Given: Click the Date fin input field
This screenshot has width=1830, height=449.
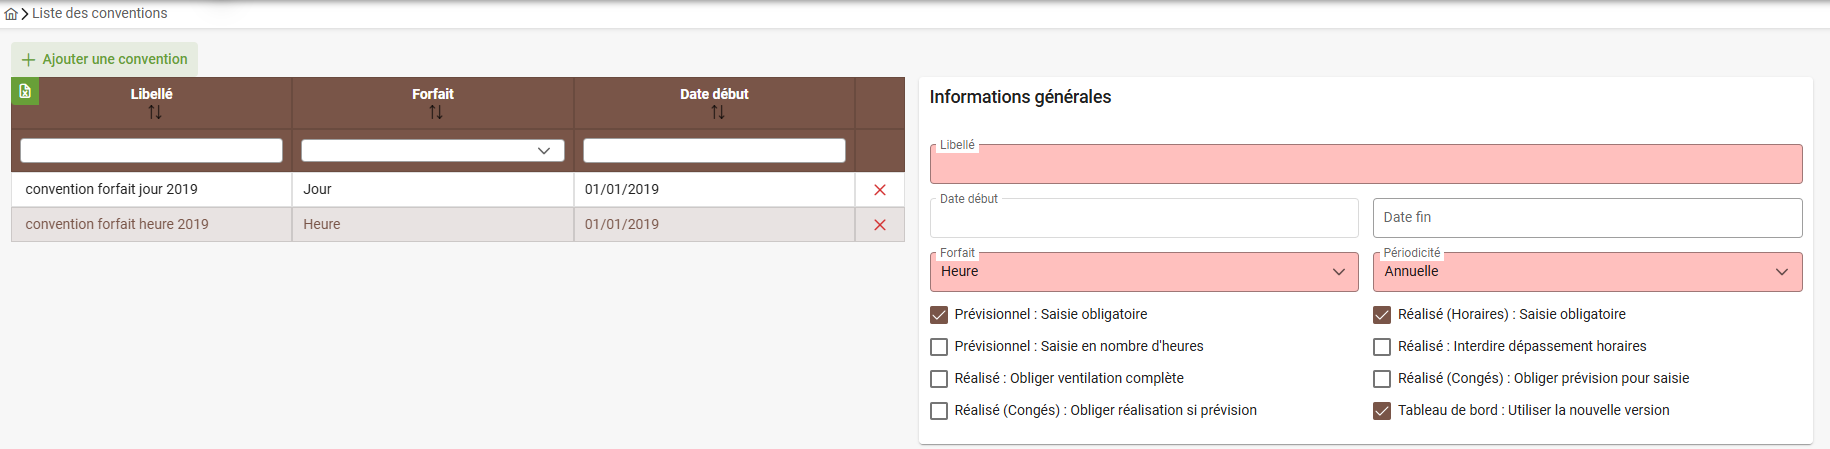Looking at the screenshot, I should pyautogui.click(x=1586, y=218).
